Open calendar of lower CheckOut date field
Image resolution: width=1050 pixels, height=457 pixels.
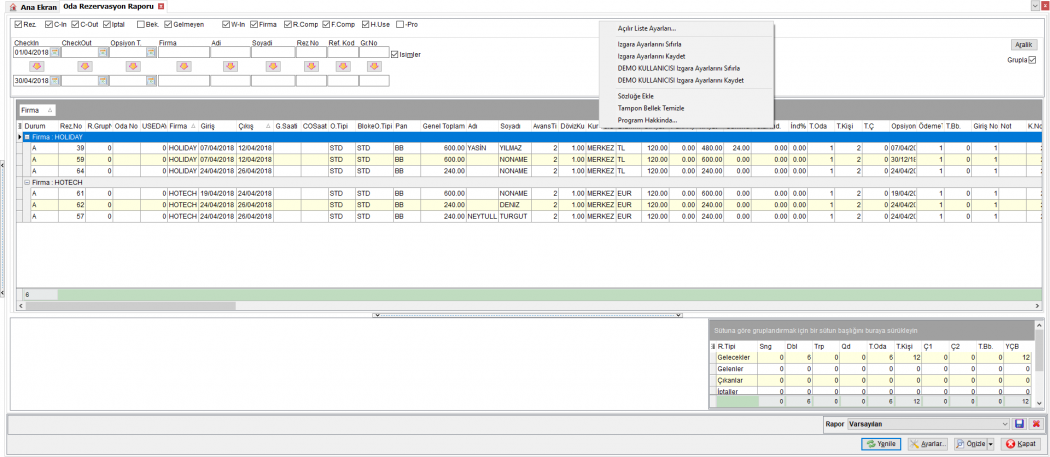[103, 80]
